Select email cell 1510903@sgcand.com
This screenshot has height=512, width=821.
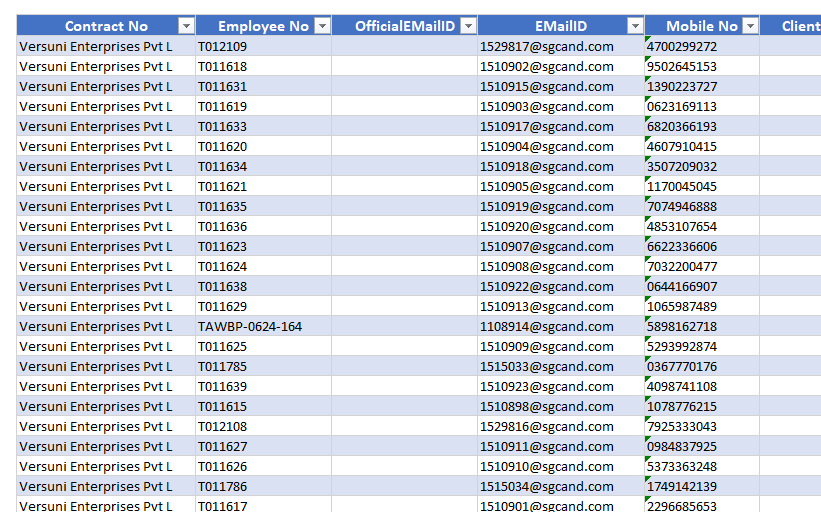(x=561, y=106)
